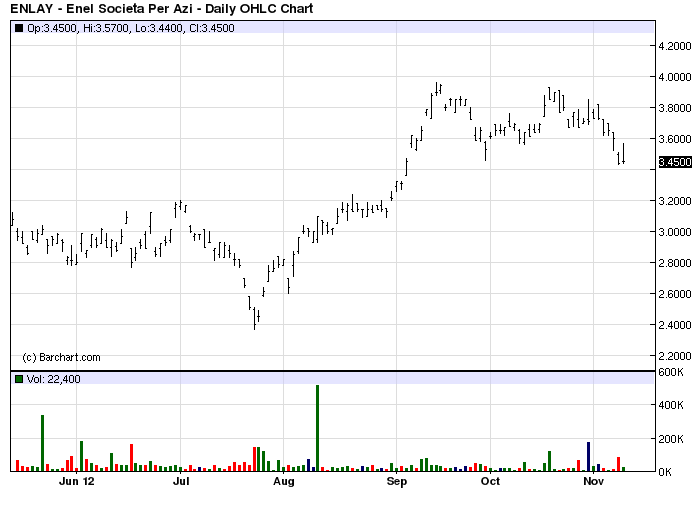Click the 3.6000 price axis label
700x512 pixels.
675,139
